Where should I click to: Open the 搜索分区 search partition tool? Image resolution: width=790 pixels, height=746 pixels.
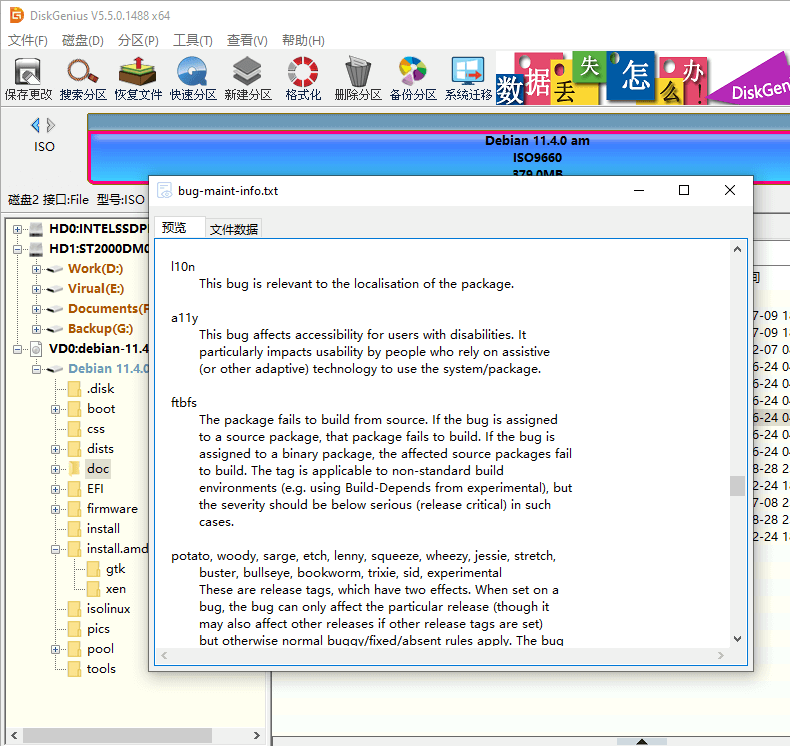click(83, 79)
